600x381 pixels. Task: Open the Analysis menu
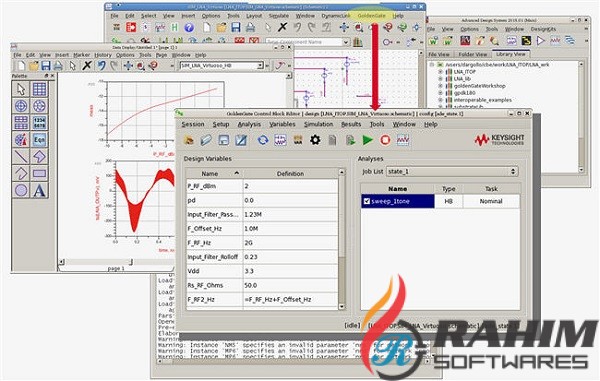click(249, 124)
